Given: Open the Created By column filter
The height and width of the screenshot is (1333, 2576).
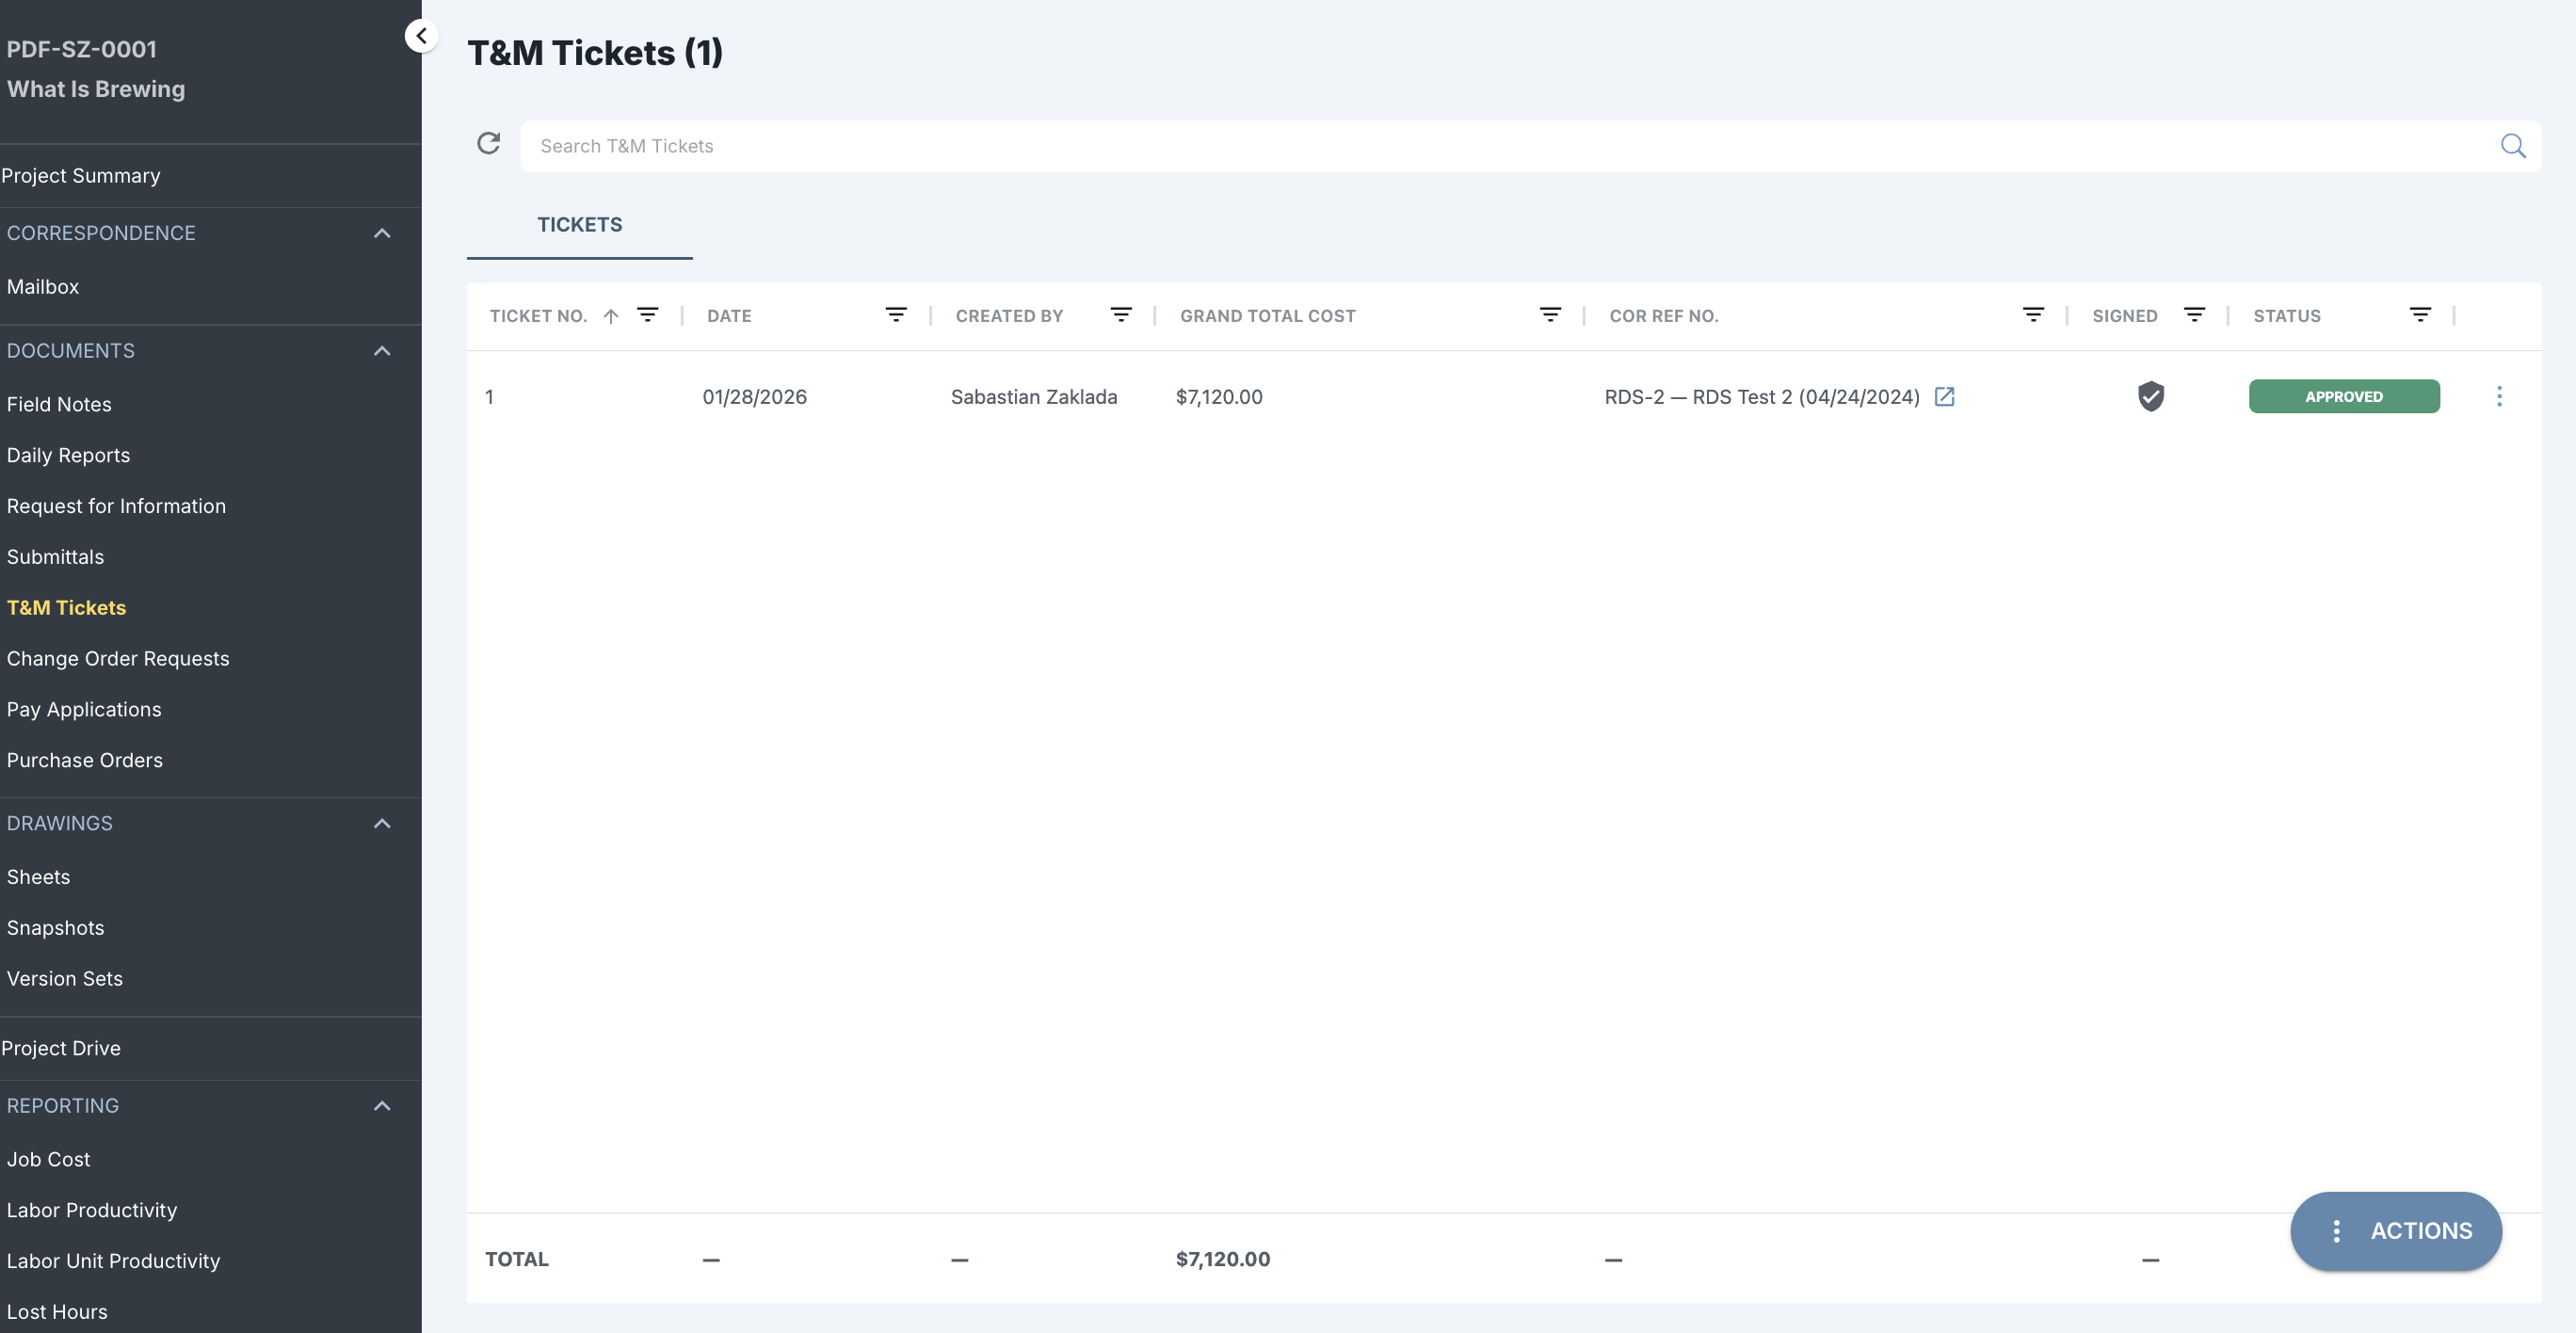Looking at the screenshot, I should point(1121,315).
